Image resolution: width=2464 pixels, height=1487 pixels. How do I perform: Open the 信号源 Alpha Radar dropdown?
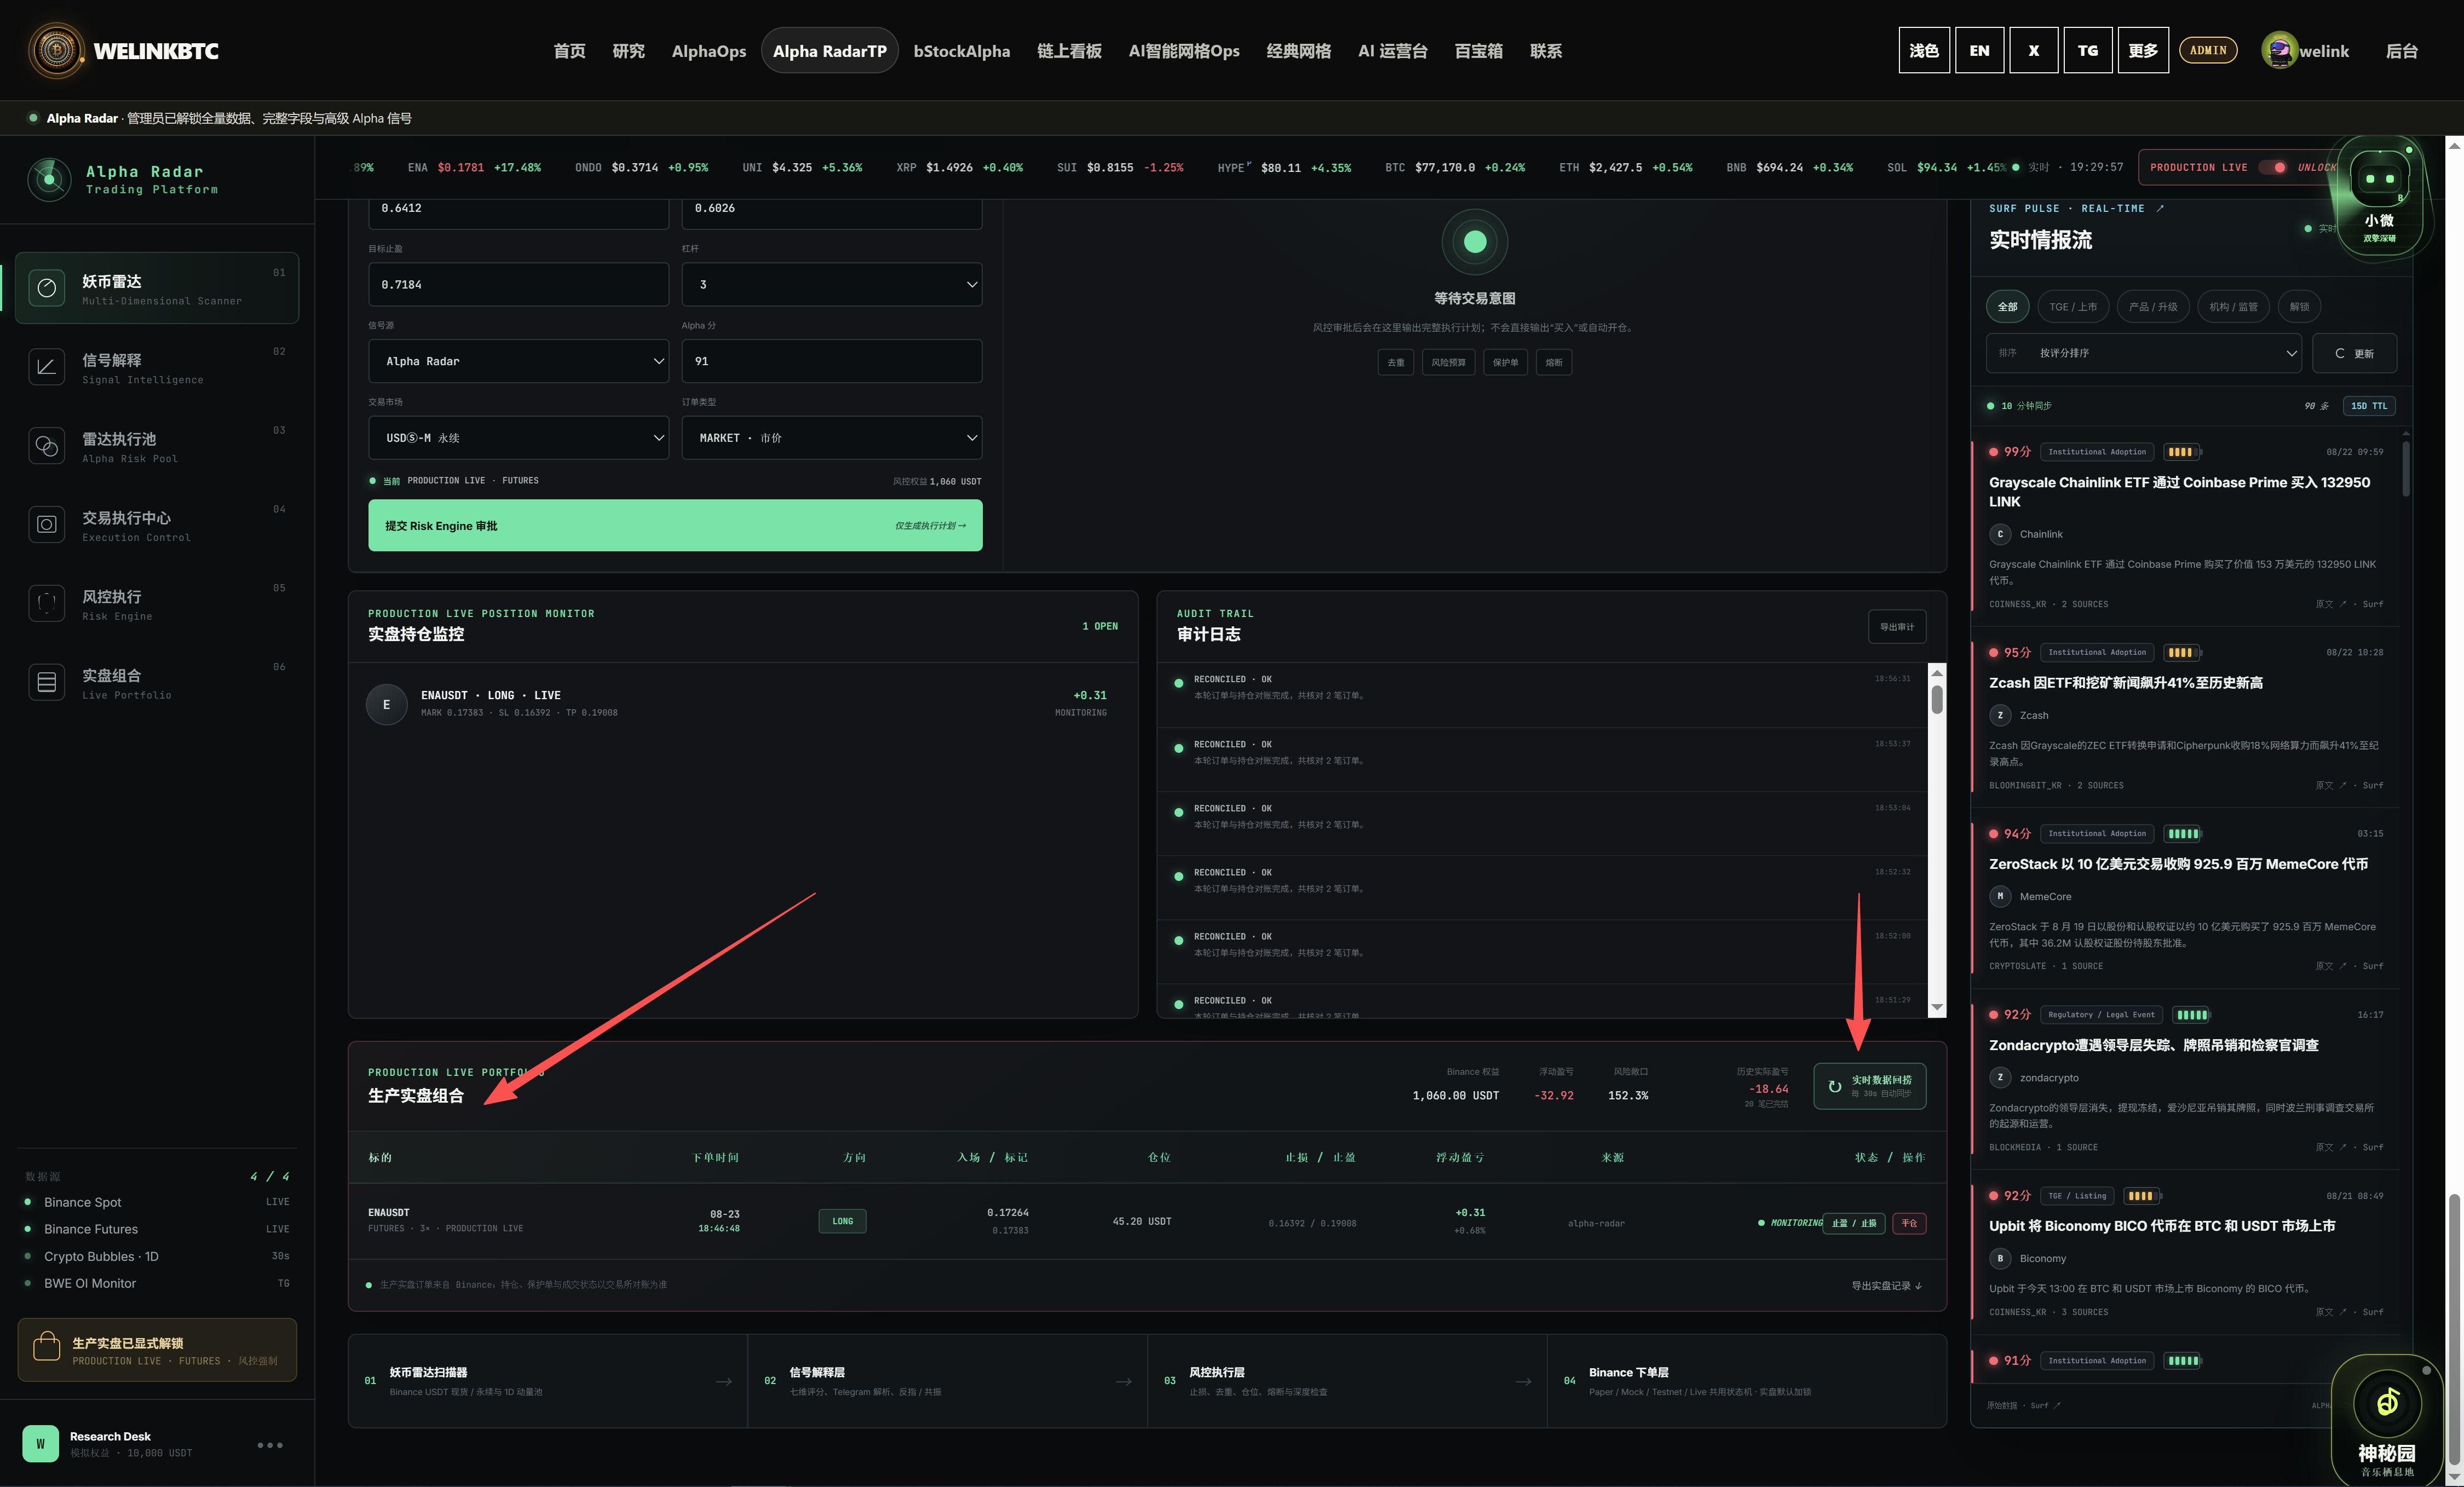tap(518, 361)
